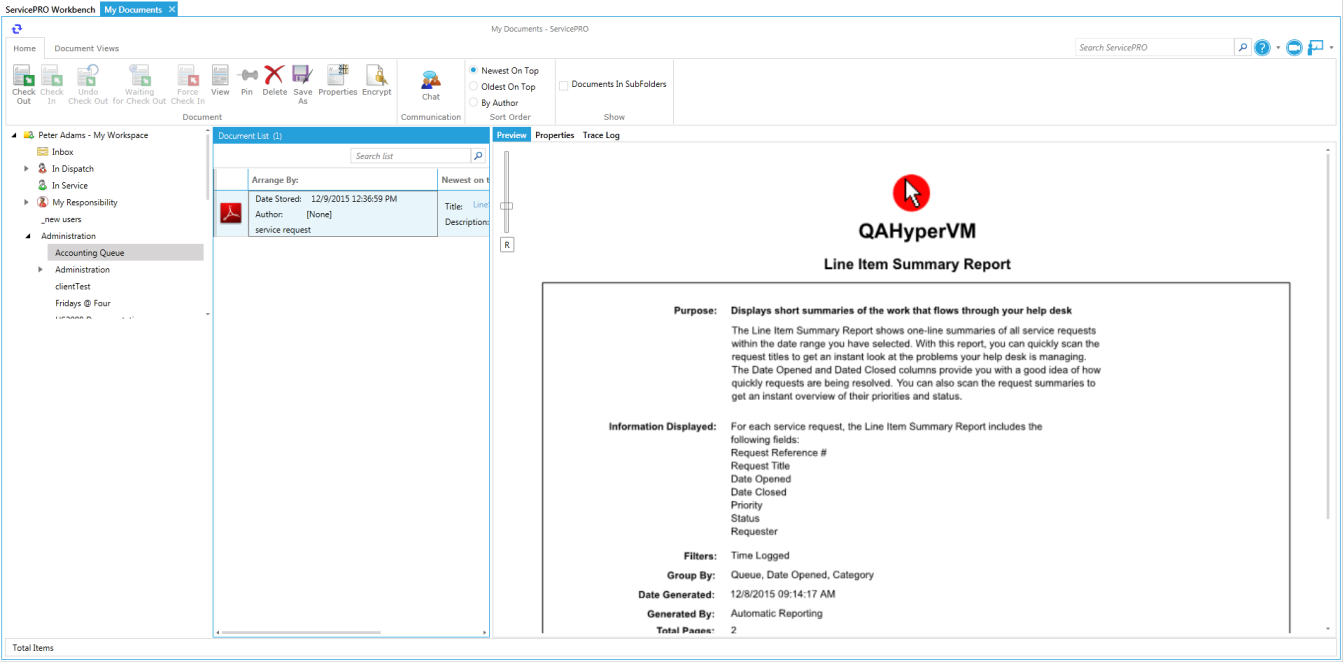The width and height of the screenshot is (1343, 662).
Task: Collapse the top-level Administration folder
Action: (27, 236)
